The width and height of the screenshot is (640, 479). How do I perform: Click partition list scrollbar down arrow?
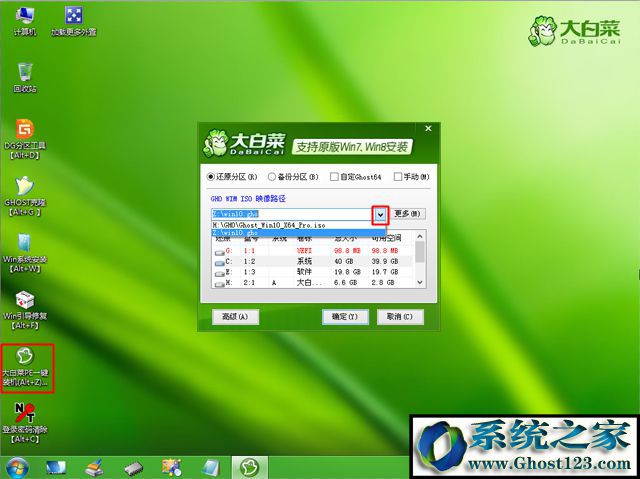tap(420, 282)
